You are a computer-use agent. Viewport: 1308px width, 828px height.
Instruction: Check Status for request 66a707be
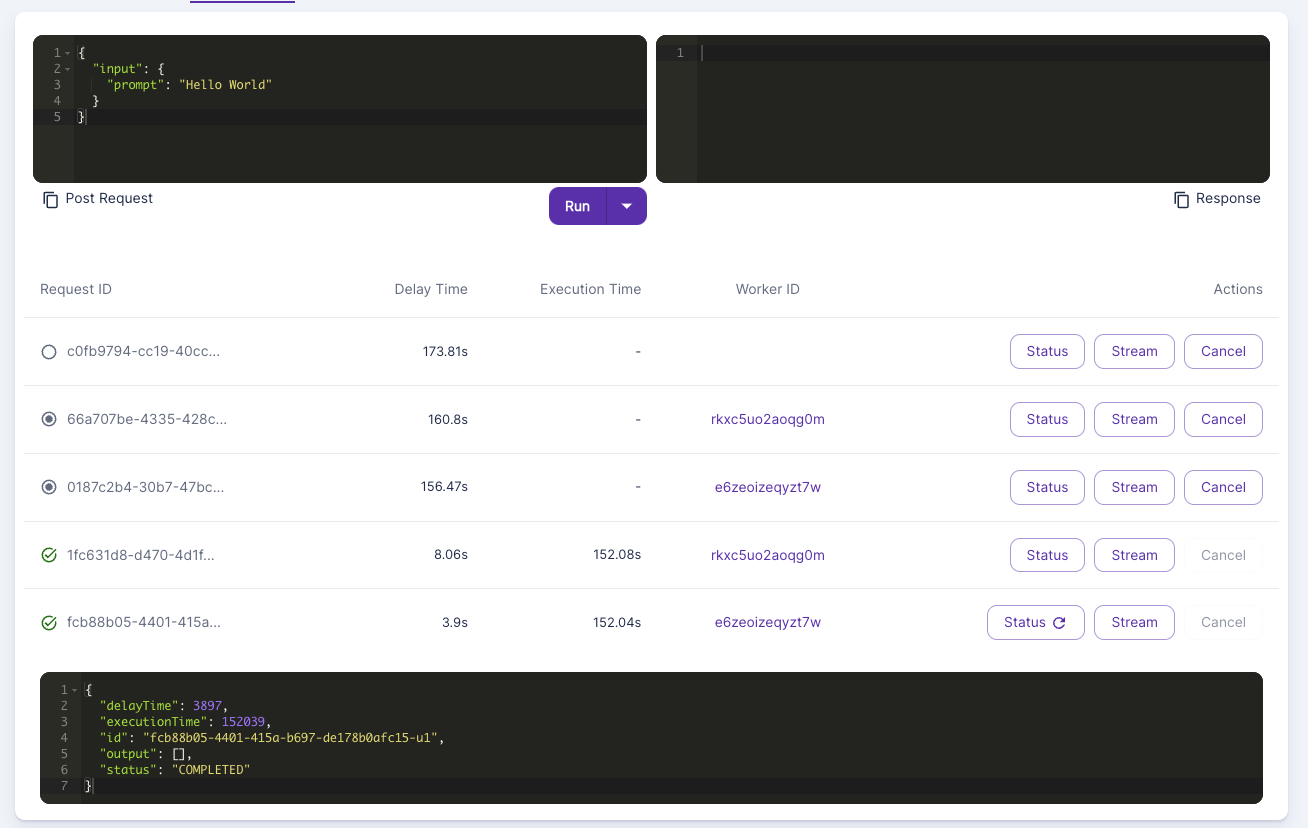pyautogui.click(x=1047, y=420)
